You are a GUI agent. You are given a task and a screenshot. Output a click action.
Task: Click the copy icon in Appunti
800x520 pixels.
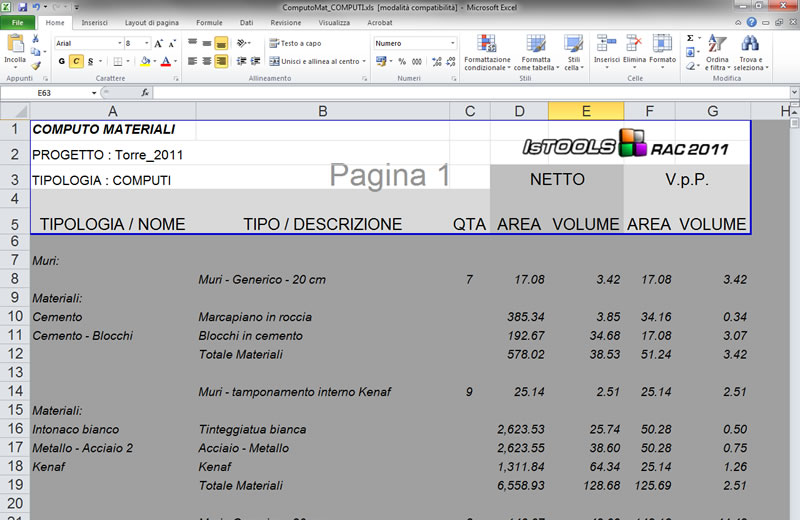35,52
